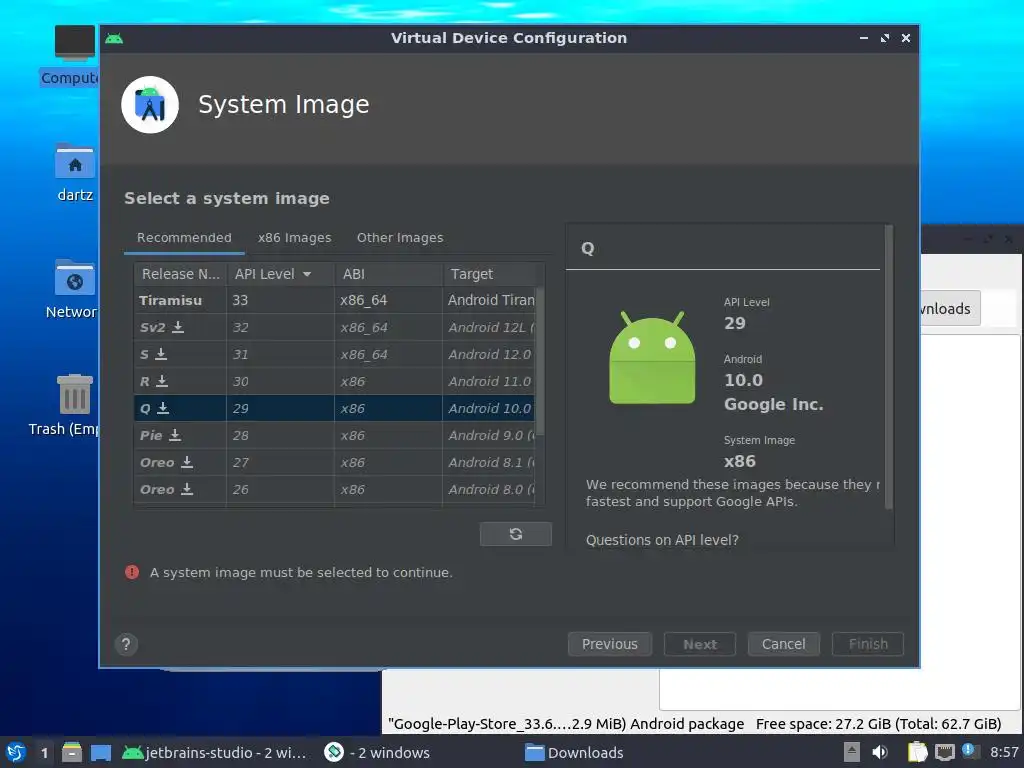The image size is (1024, 768).
Task: Open the Computer desktop icon
Action: pyautogui.click(x=74, y=42)
